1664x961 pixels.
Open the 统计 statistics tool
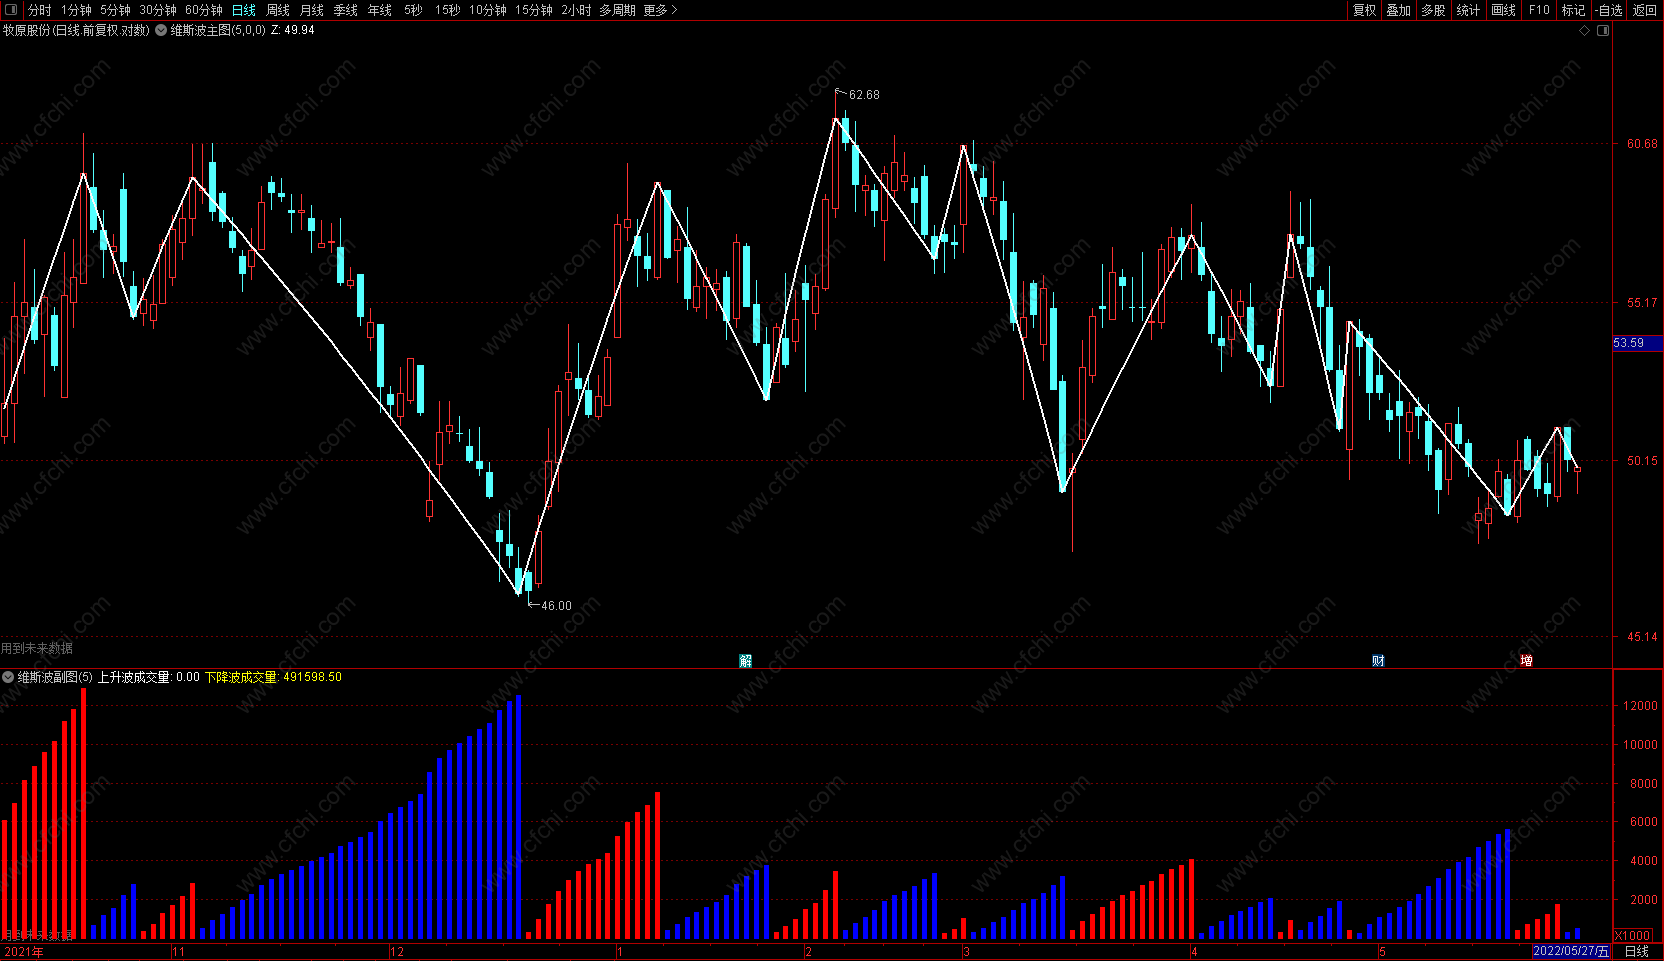pyautogui.click(x=1468, y=10)
